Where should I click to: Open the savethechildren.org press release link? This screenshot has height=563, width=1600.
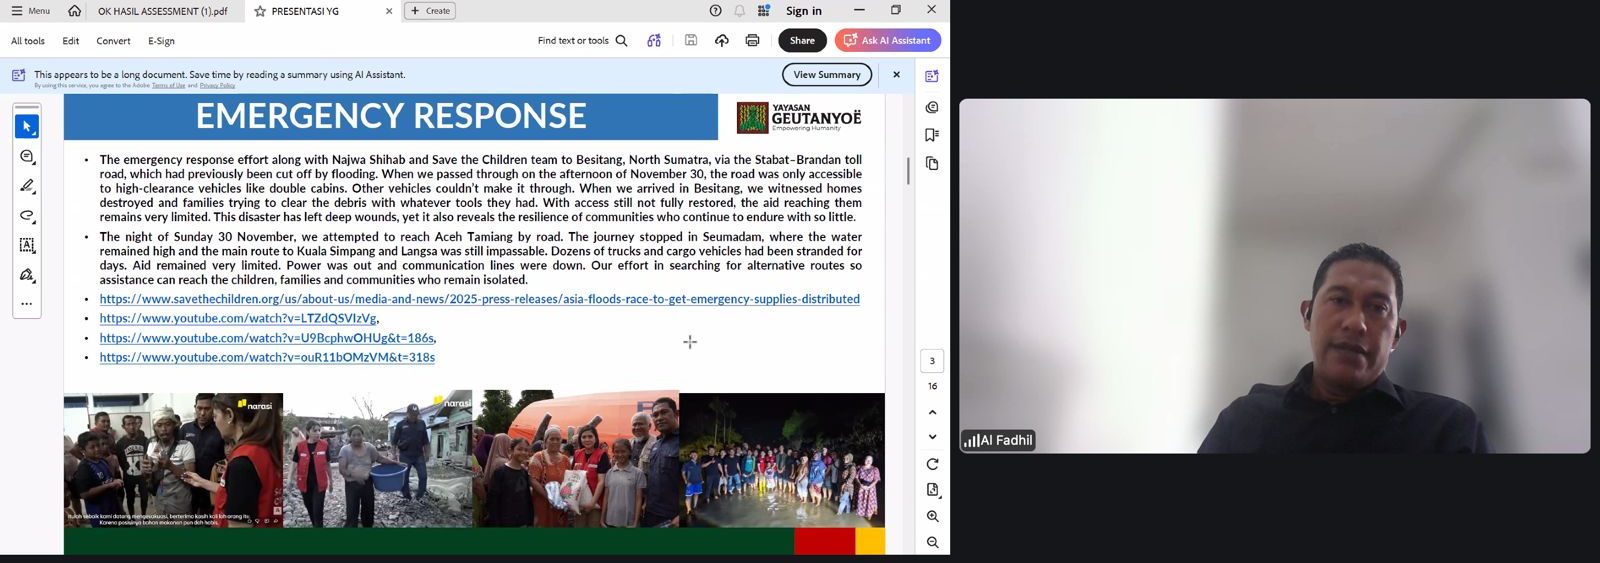[x=479, y=299]
